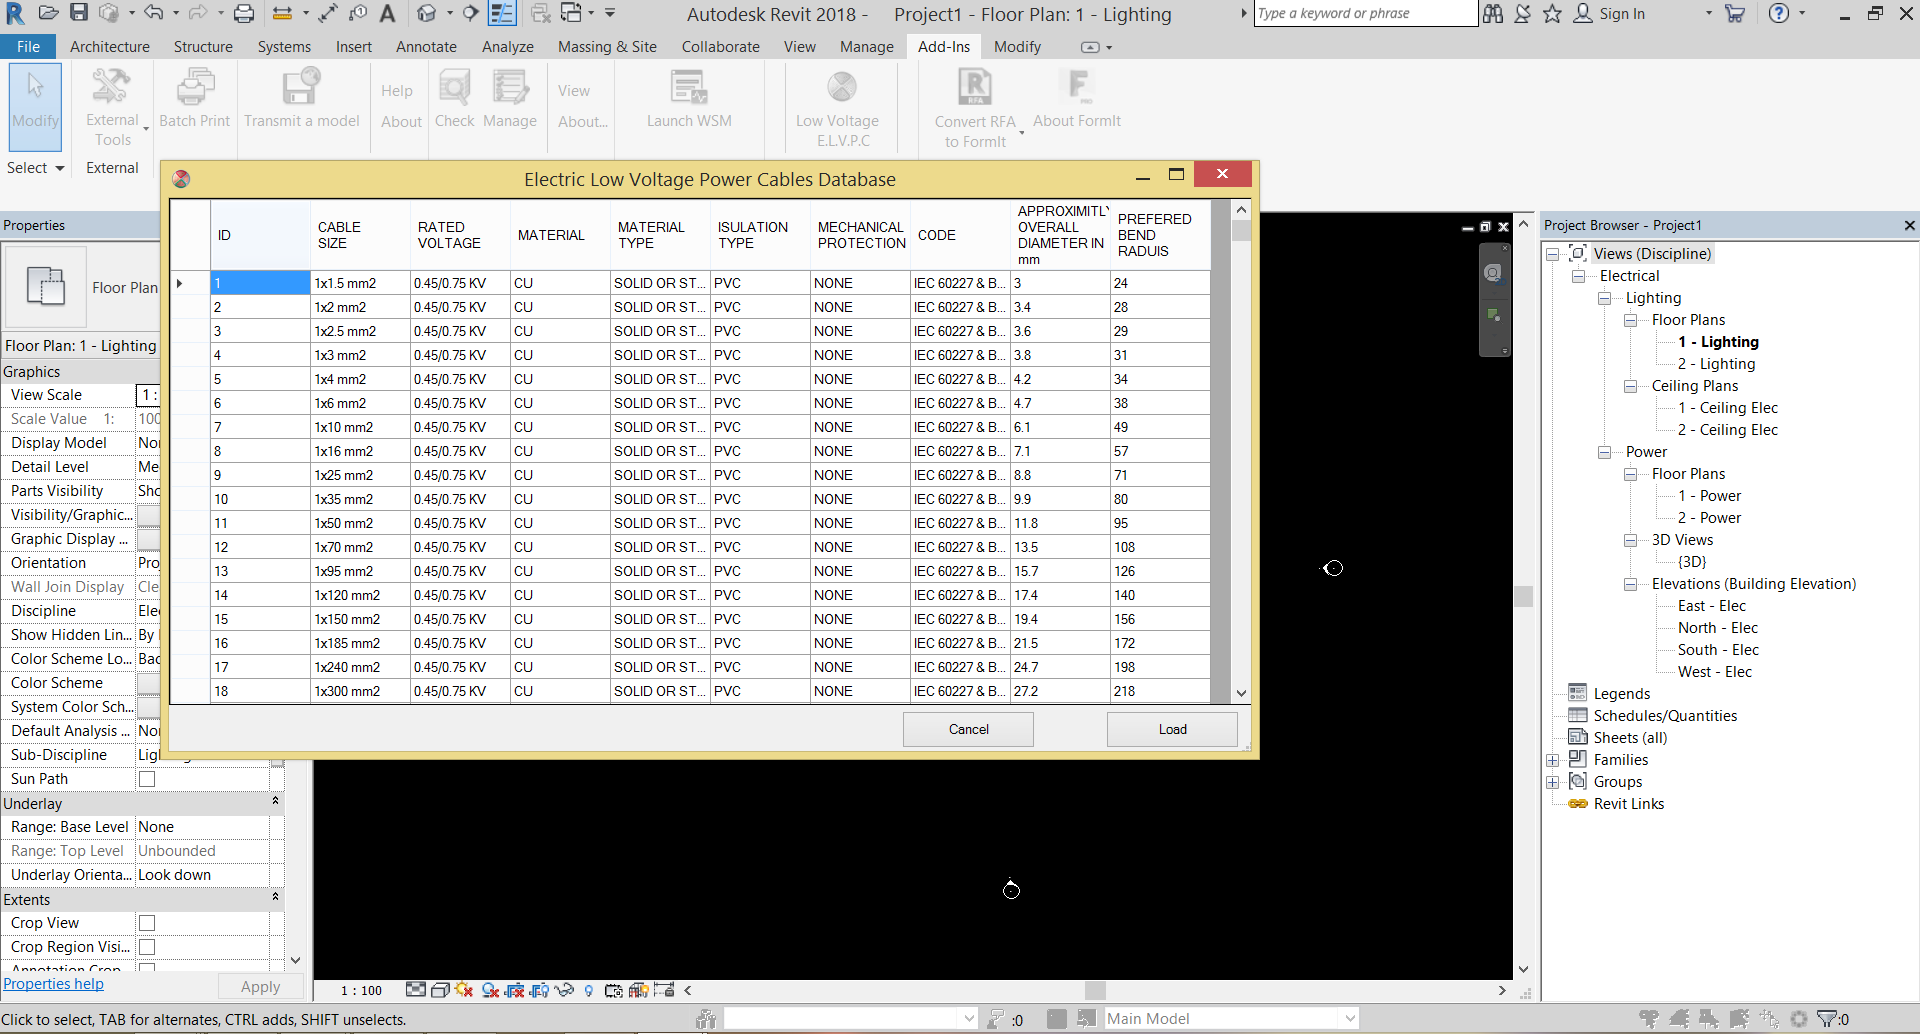This screenshot has width=1920, height=1034.
Task: Click the Temporary Hide/Isolate glasses icon
Action: (x=564, y=990)
